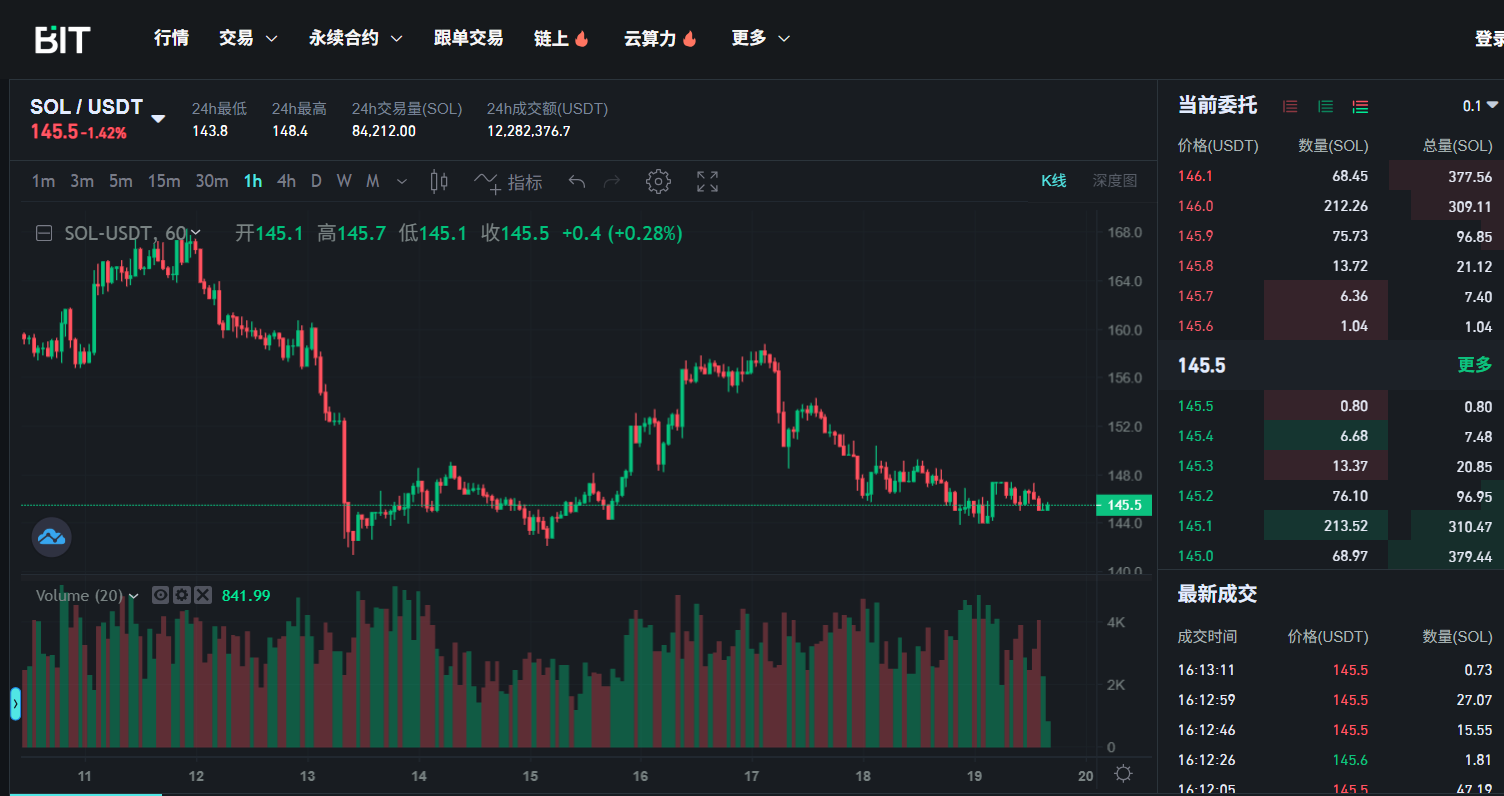Enter fullscreen chart mode
Image resolution: width=1504 pixels, height=796 pixels.
[x=707, y=181]
